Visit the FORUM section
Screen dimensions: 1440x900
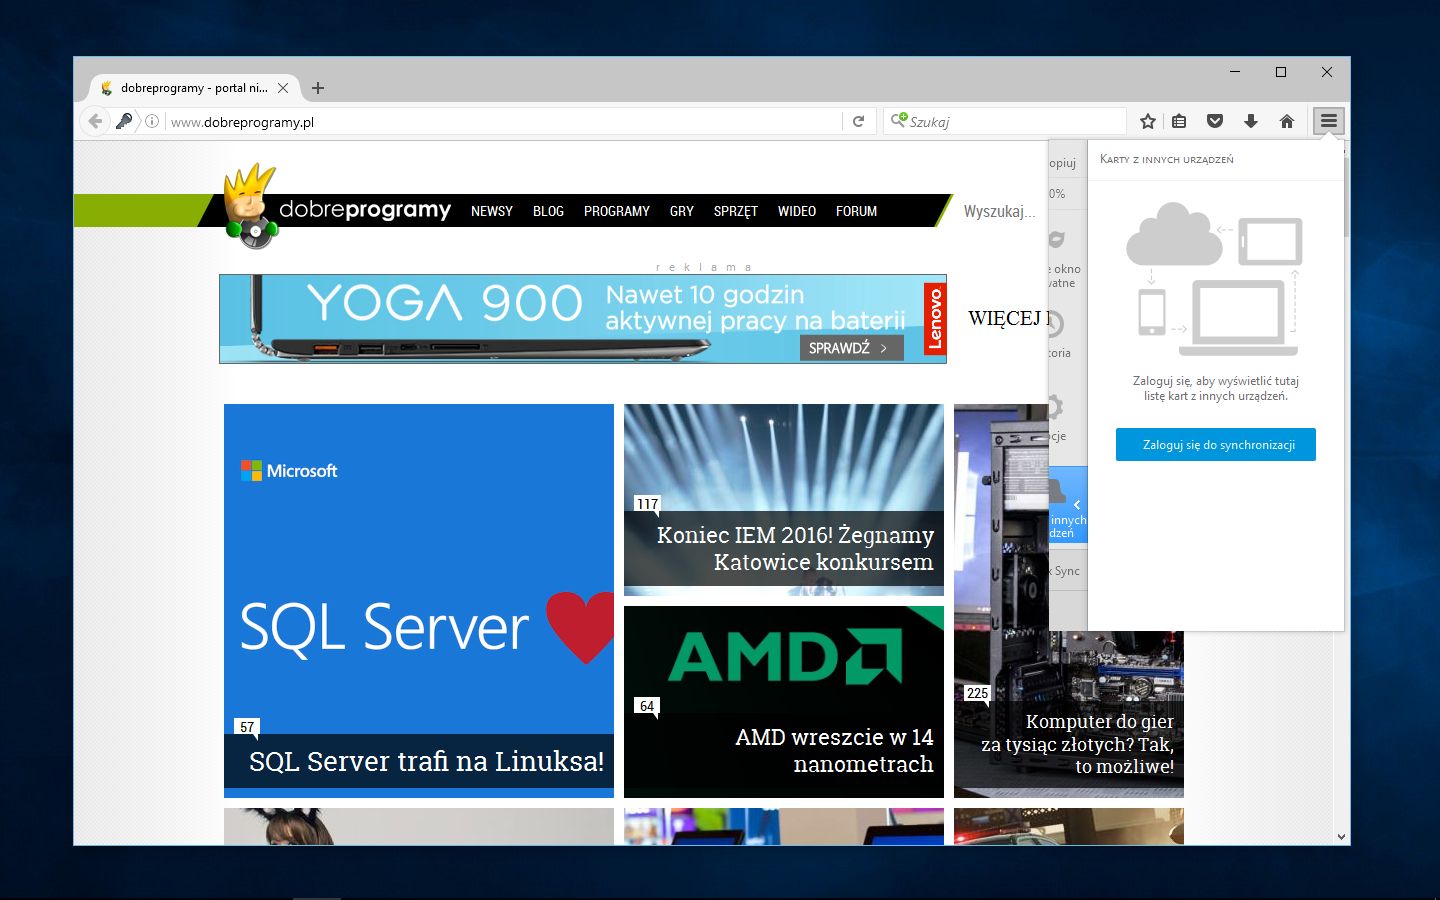[856, 211]
